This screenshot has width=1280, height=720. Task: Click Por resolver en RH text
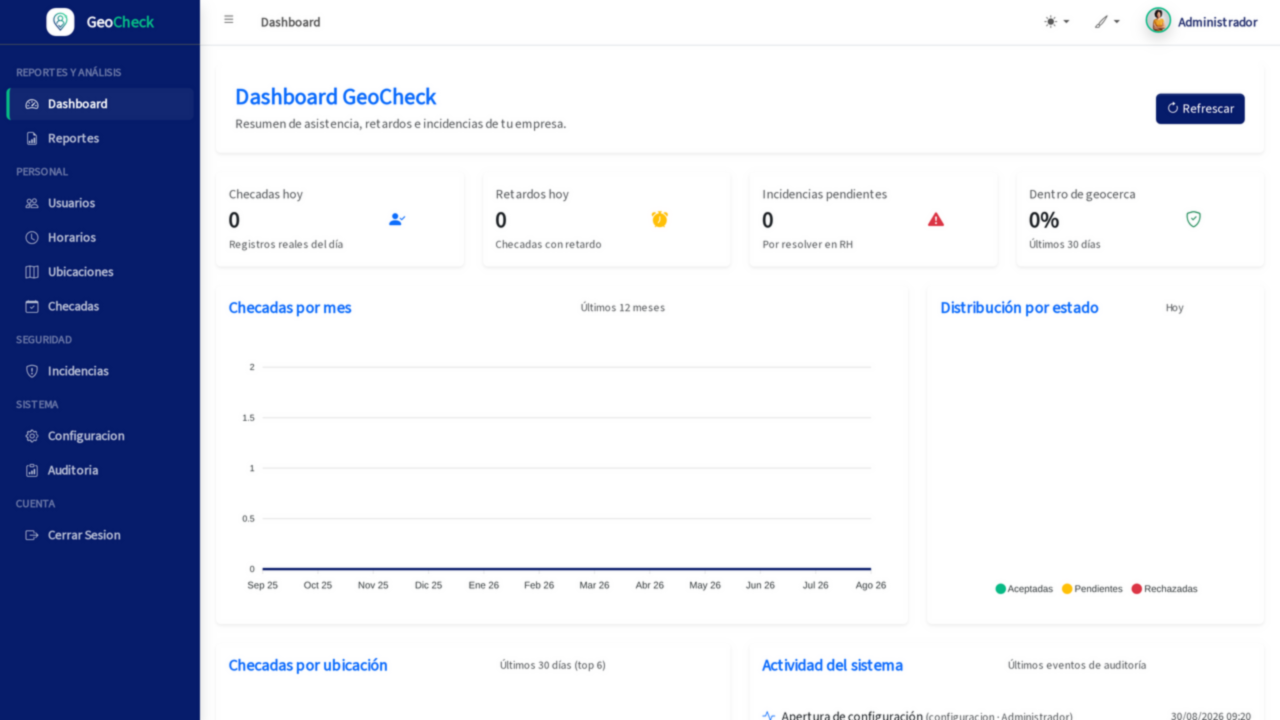click(807, 244)
